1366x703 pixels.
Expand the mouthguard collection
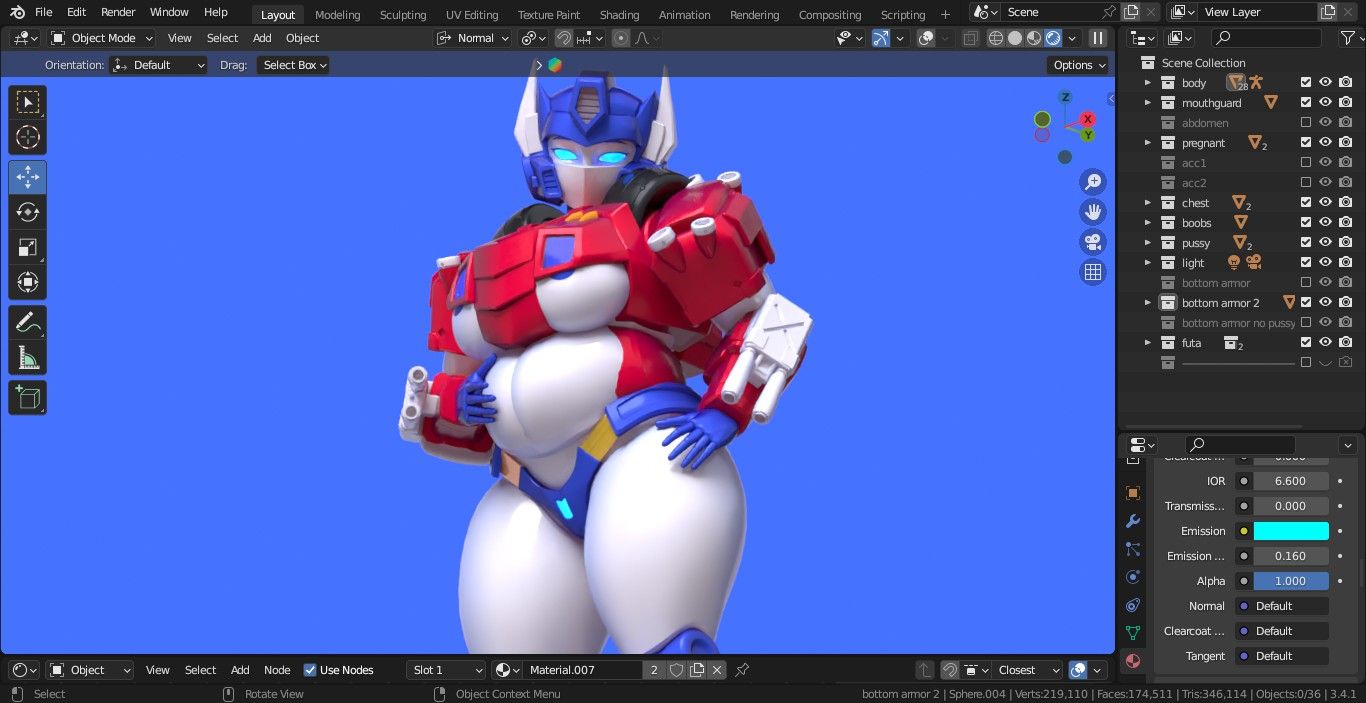pyautogui.click(x=1148, y=103)
